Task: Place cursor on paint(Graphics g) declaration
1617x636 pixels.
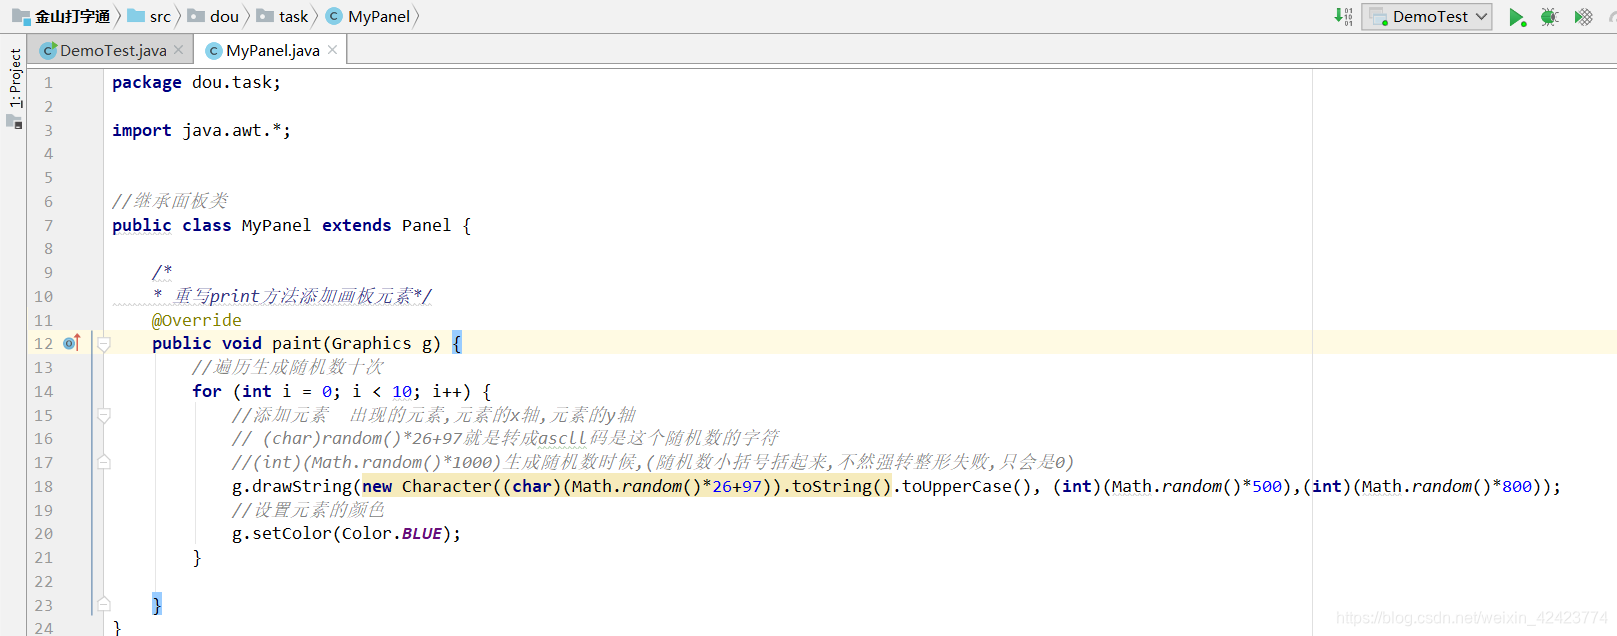Action: click(x=356, y=343)
